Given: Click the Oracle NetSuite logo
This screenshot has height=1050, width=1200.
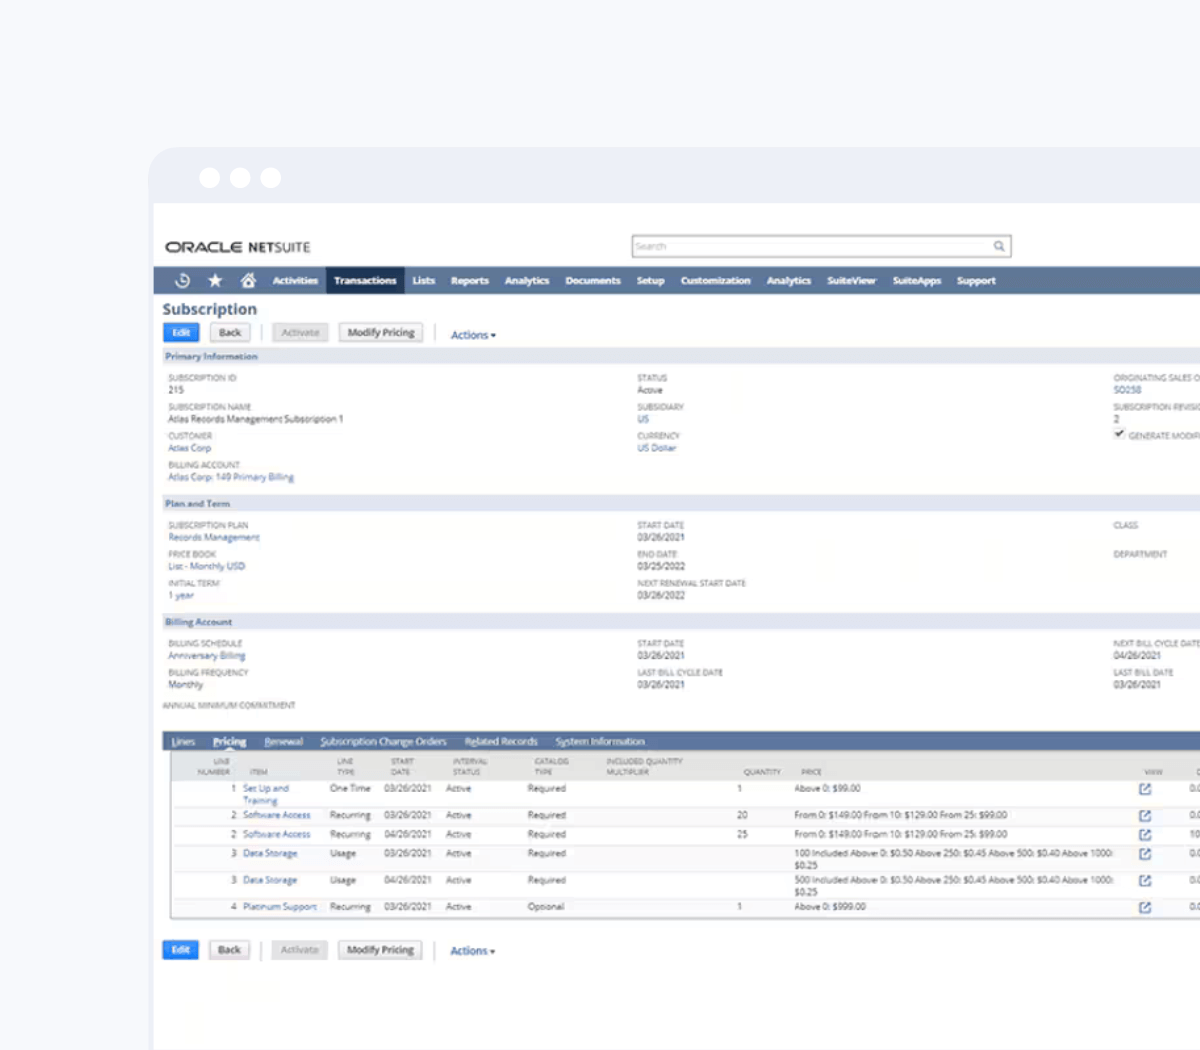Looking at the screenshot, I should pos(238,247).
